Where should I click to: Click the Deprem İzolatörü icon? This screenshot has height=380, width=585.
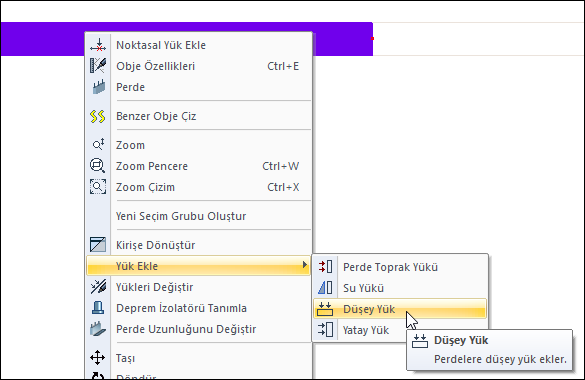(98, 308)
